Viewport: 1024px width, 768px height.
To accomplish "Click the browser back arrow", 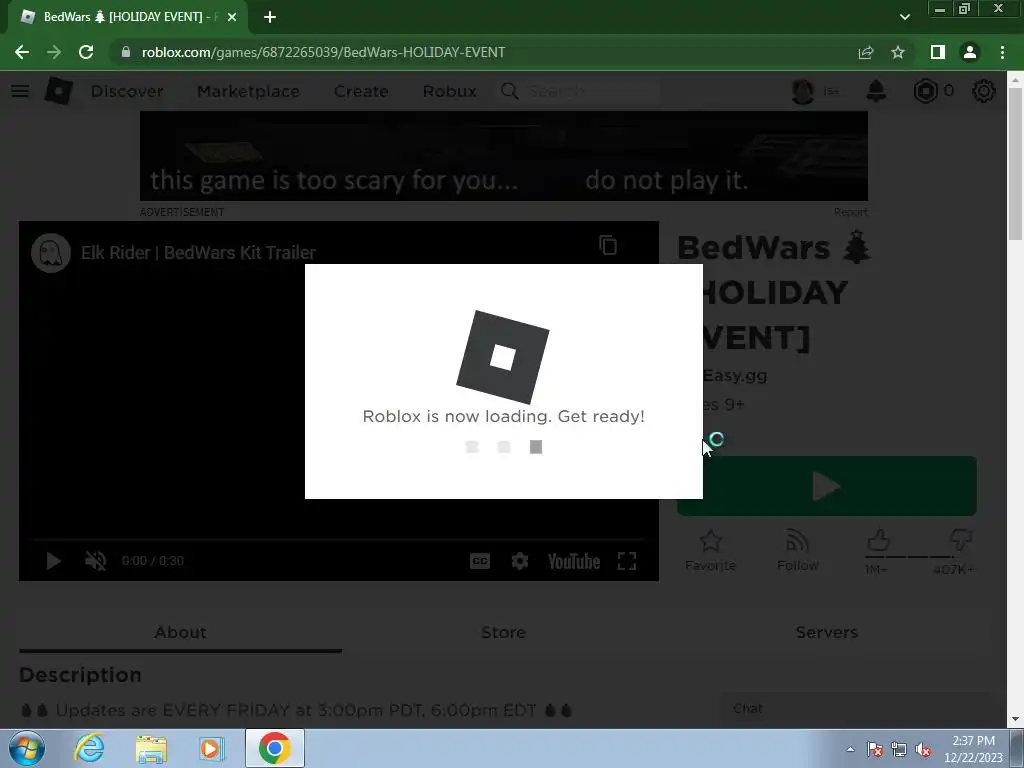I will coord(22,52).
